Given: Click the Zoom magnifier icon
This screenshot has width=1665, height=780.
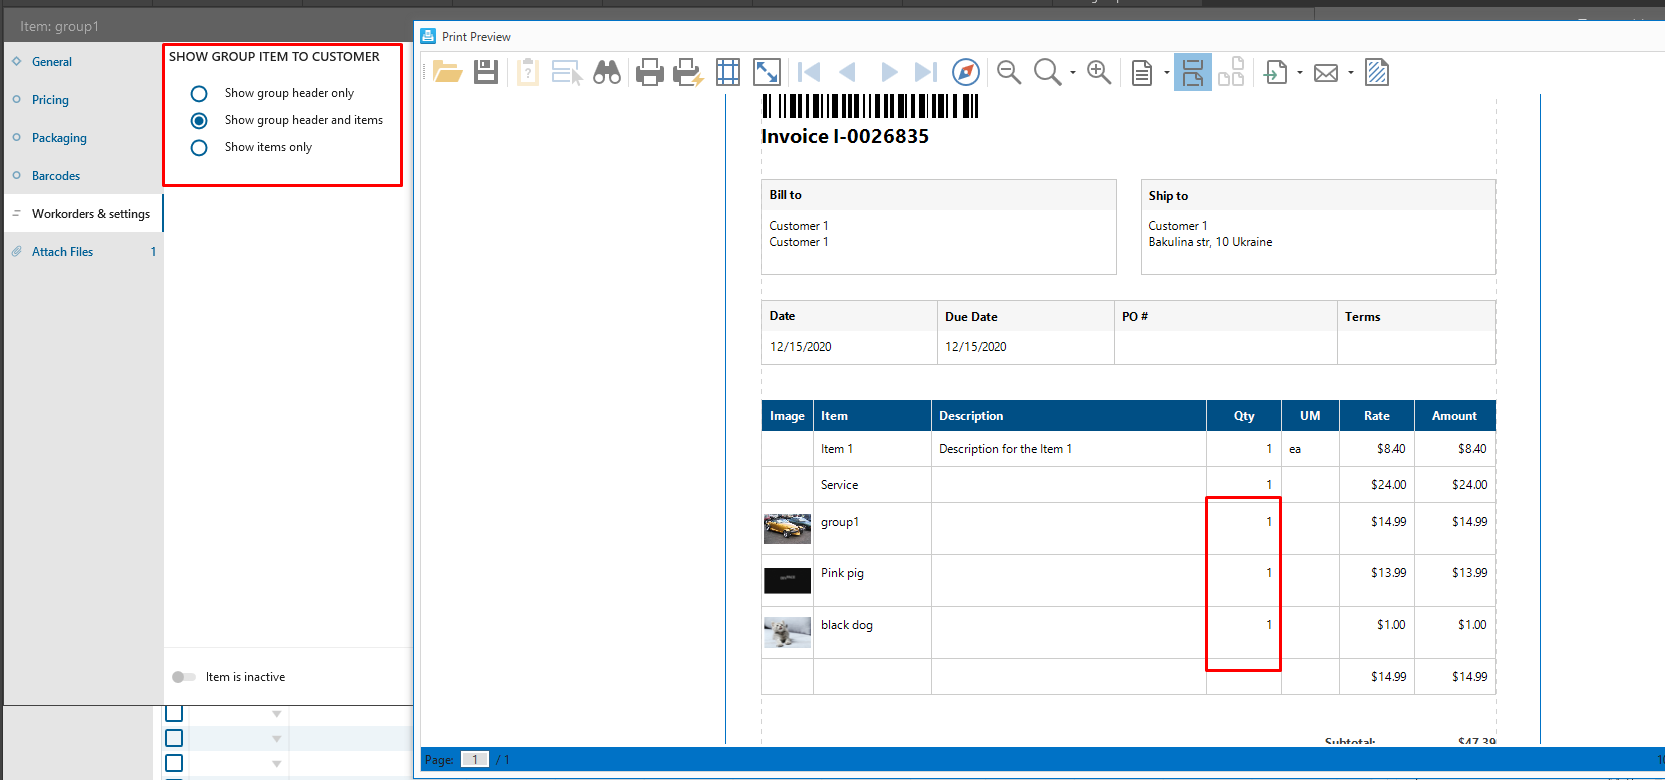Looking at the screenshot, I should [1047, 72].
